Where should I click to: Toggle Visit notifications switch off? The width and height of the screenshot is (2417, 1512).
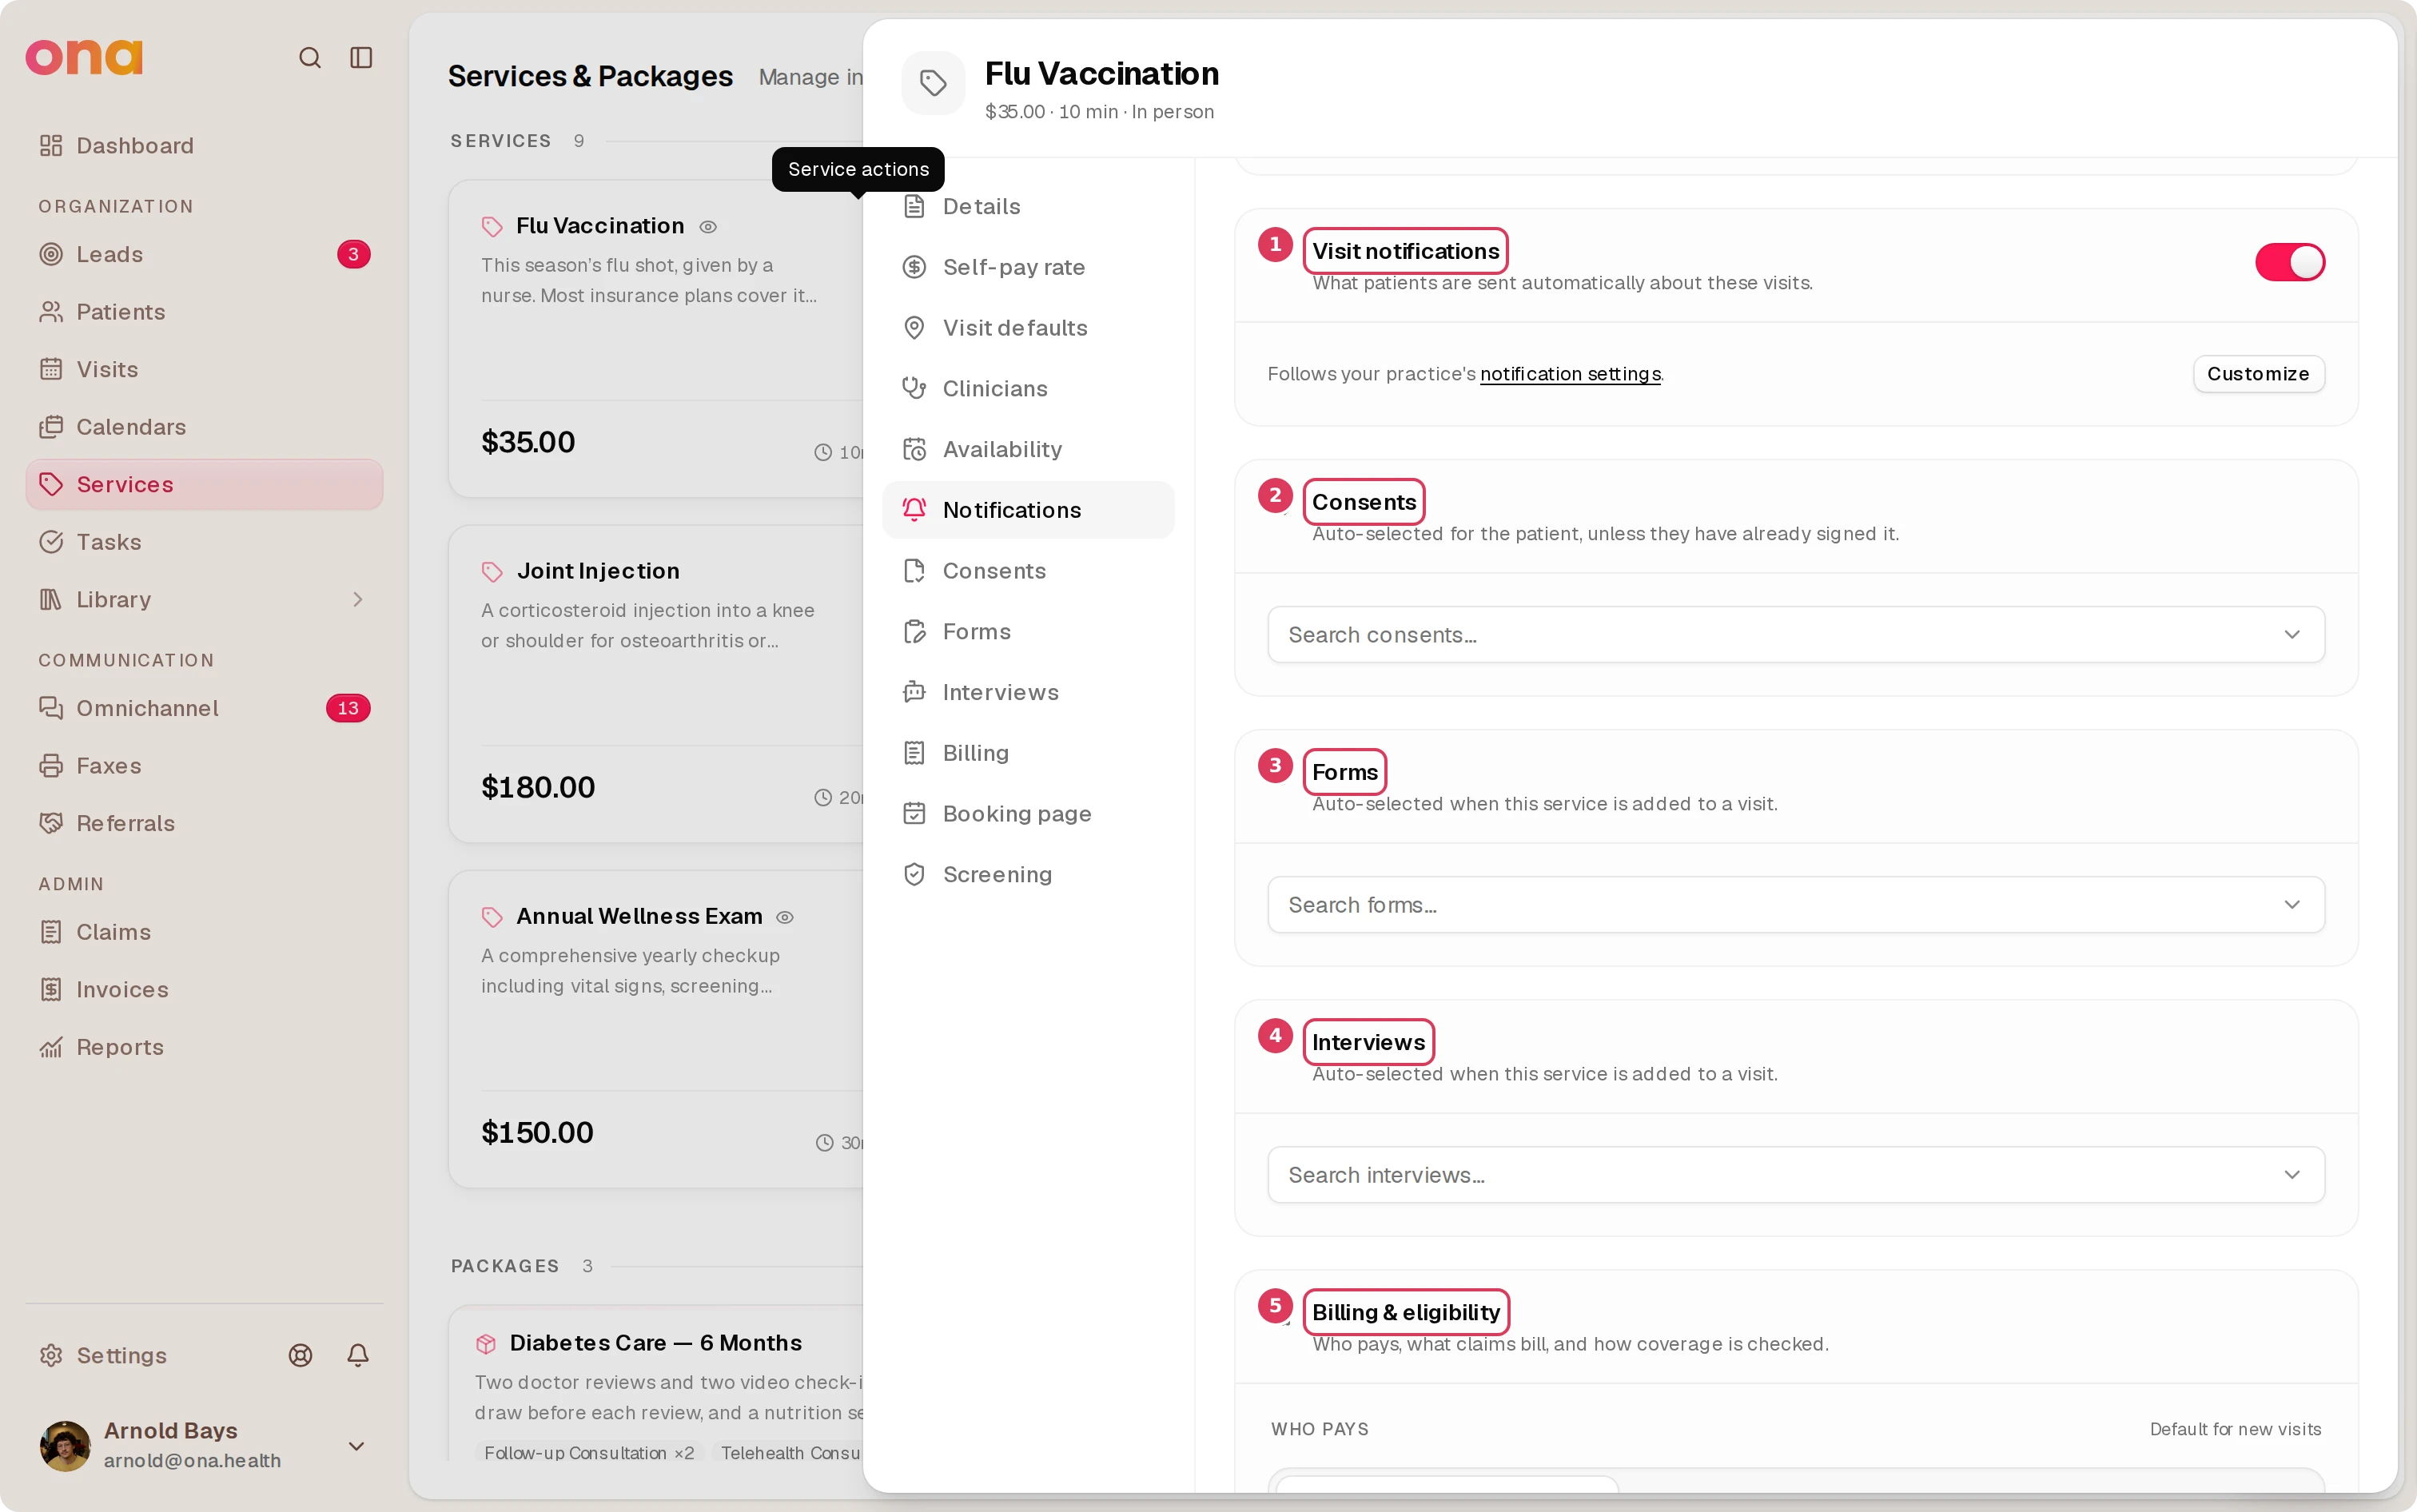2289,263
